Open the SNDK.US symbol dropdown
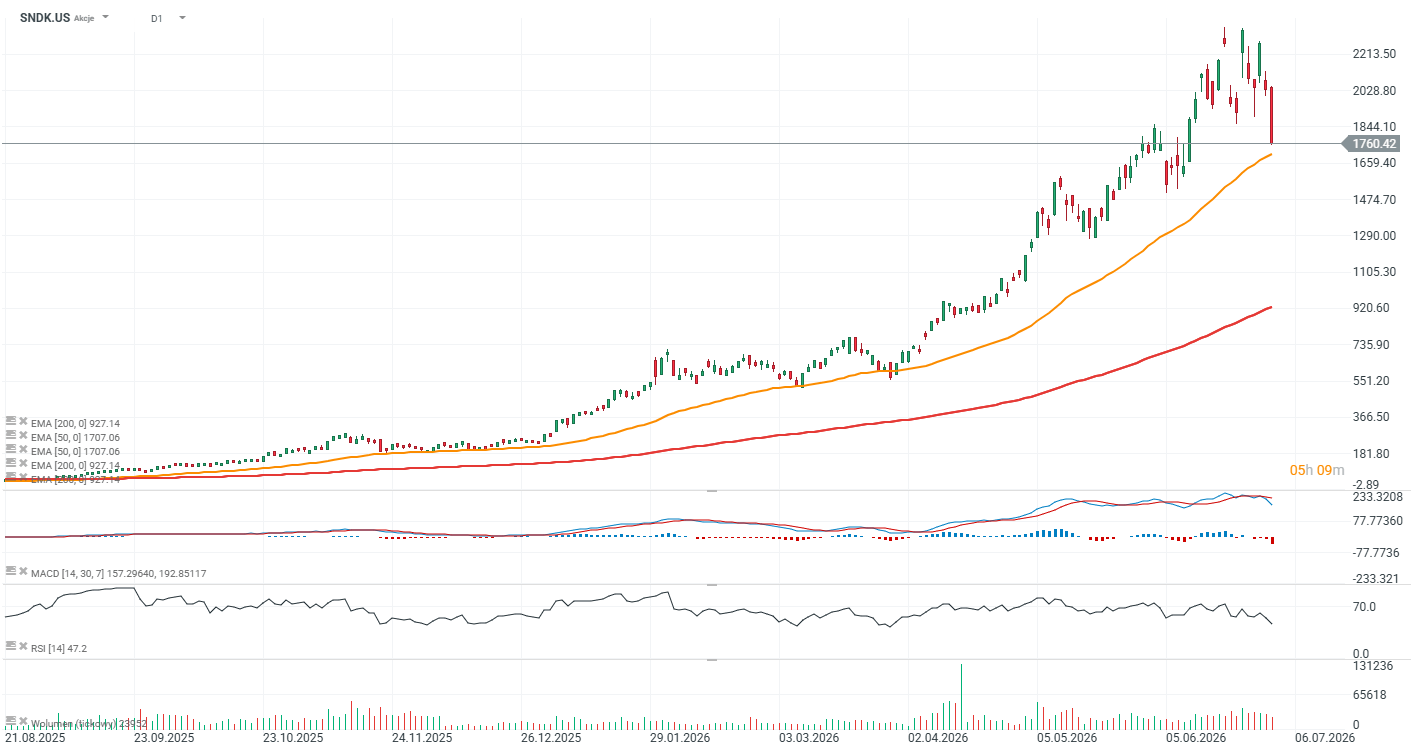 coord(106,18)
